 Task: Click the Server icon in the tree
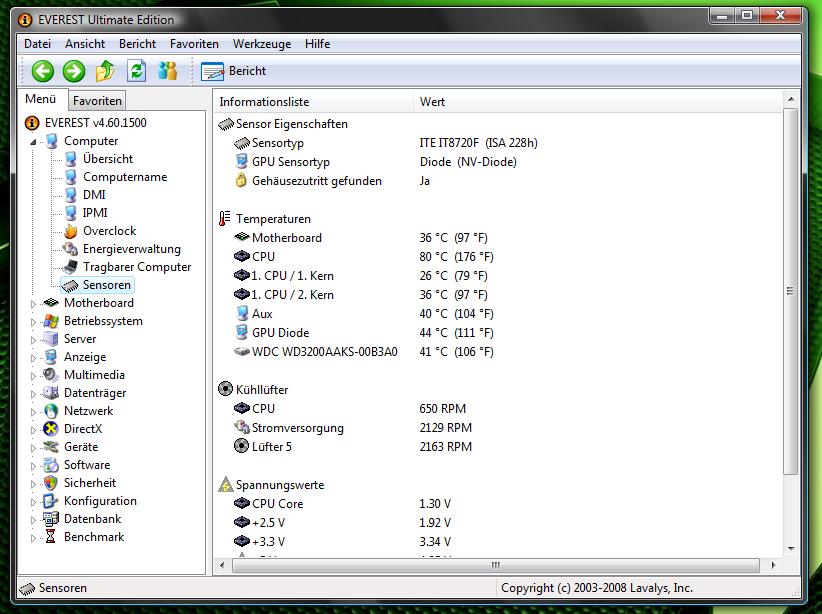pyautogui.click(x=51, y=339)
